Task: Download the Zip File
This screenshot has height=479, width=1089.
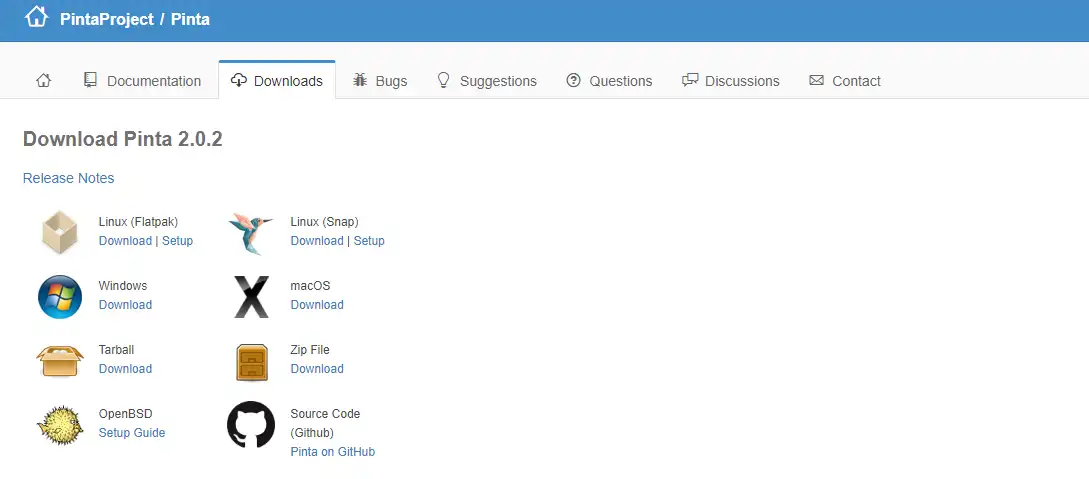Action: click(x=317, y=369)
